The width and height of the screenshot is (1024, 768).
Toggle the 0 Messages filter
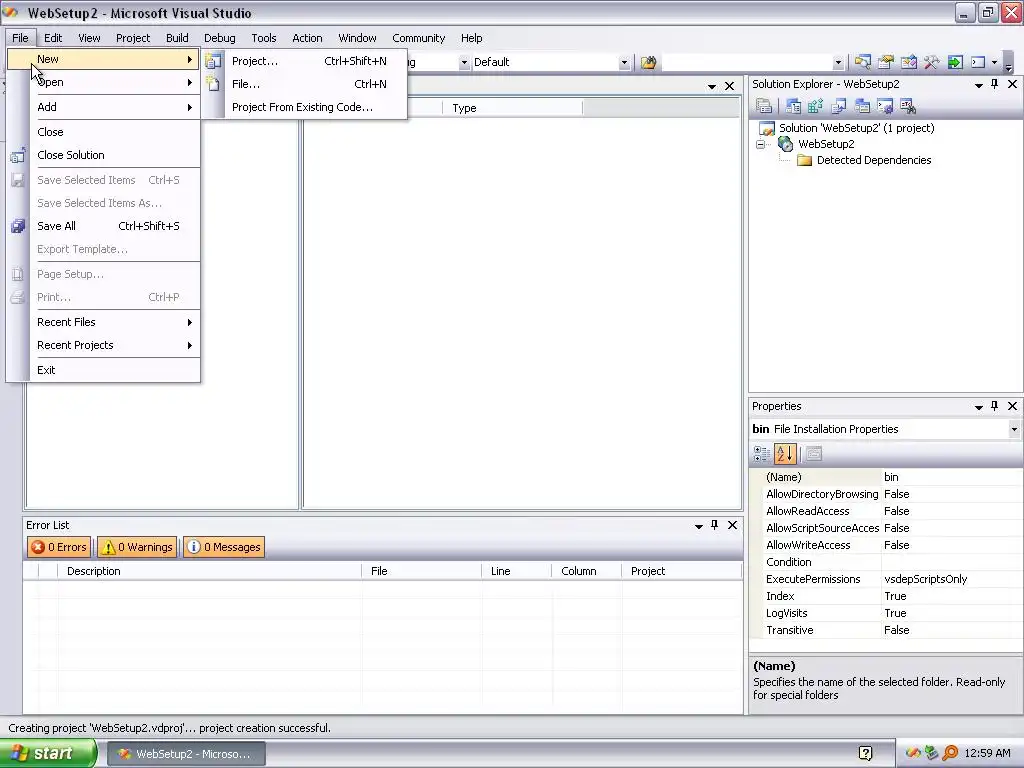pos(224,547)
